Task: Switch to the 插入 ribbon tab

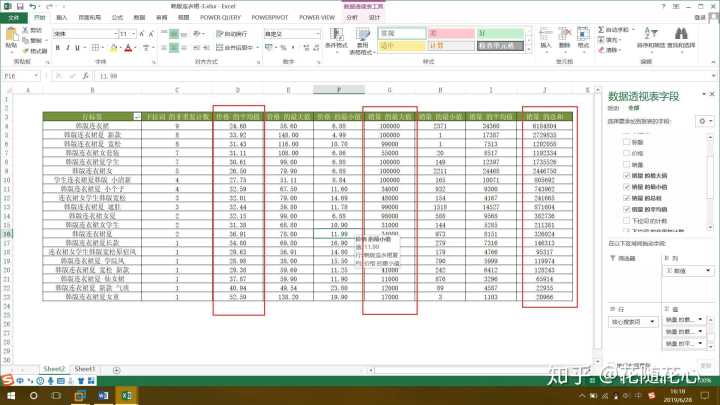Action: [x=62, y=17]
